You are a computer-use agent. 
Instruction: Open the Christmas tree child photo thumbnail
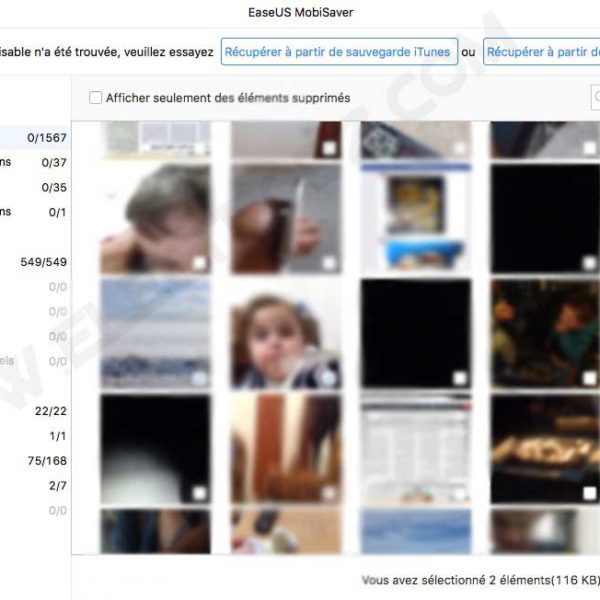[x=545, y=334]
